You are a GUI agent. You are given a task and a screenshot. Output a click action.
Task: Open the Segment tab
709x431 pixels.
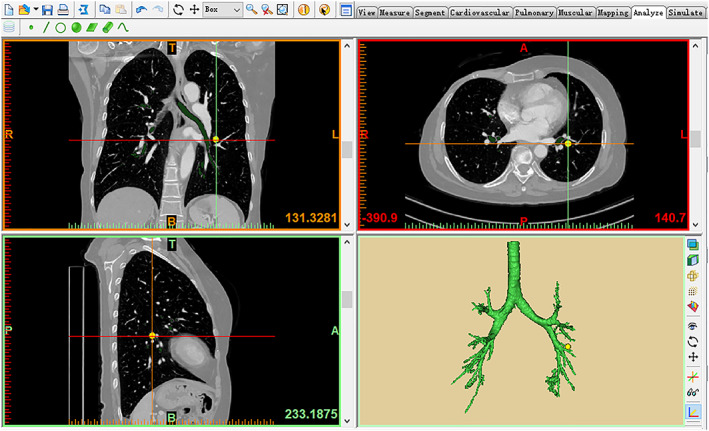click(429, 13)
